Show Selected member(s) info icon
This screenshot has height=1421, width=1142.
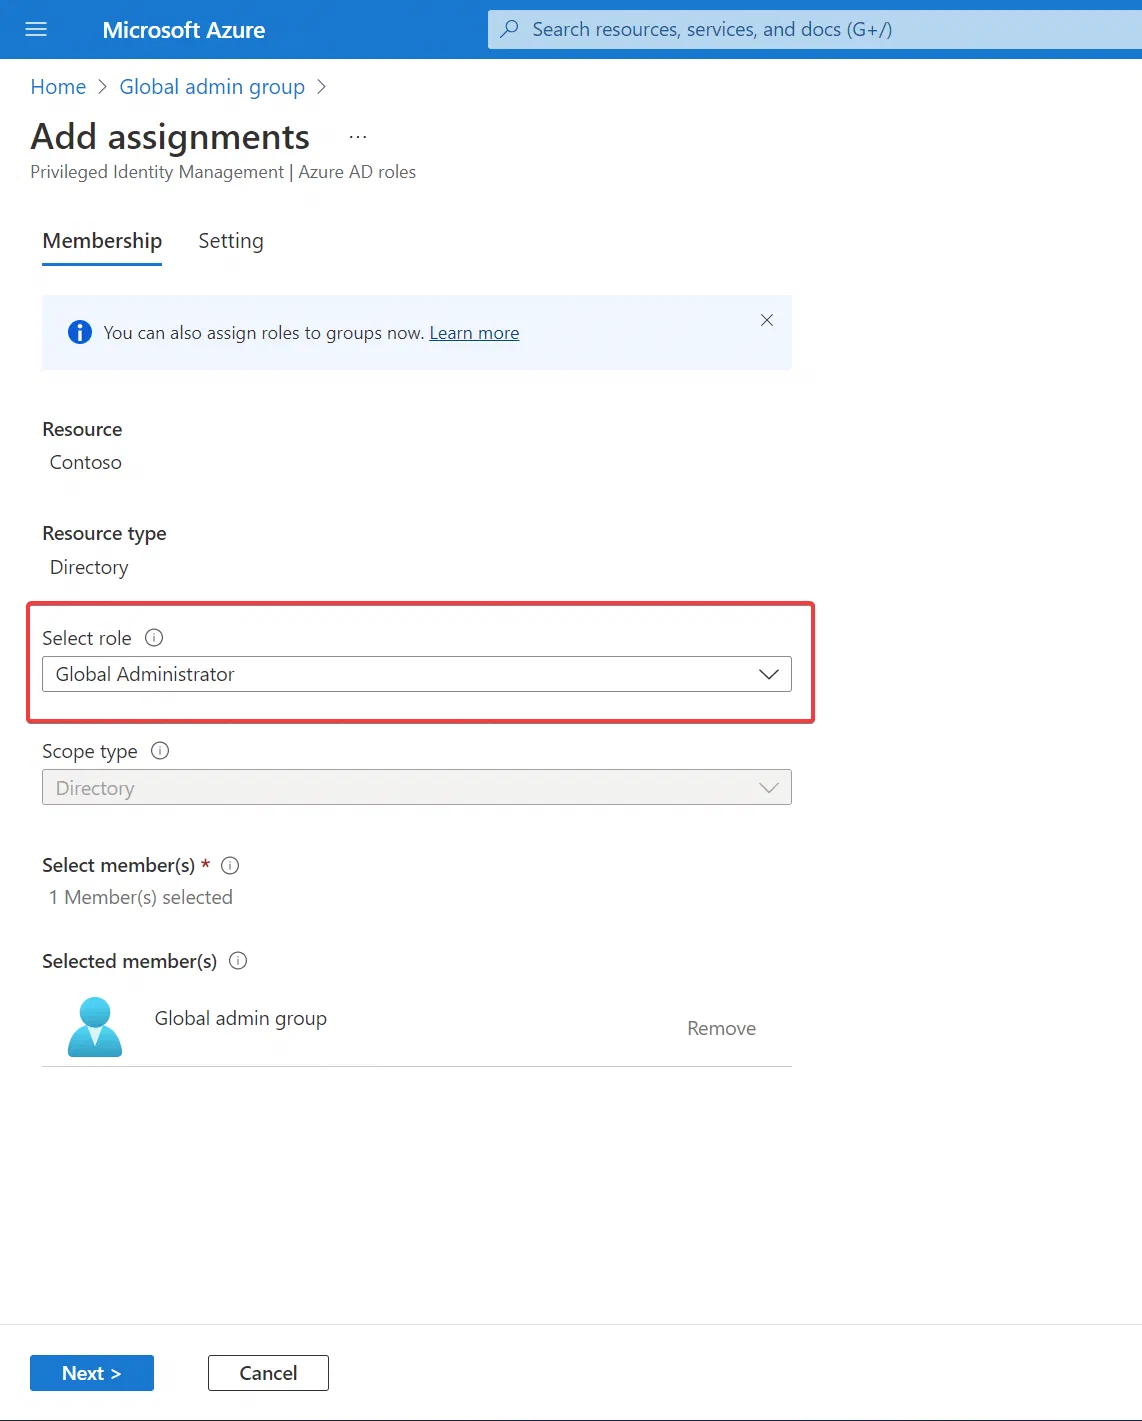(238, 960)
